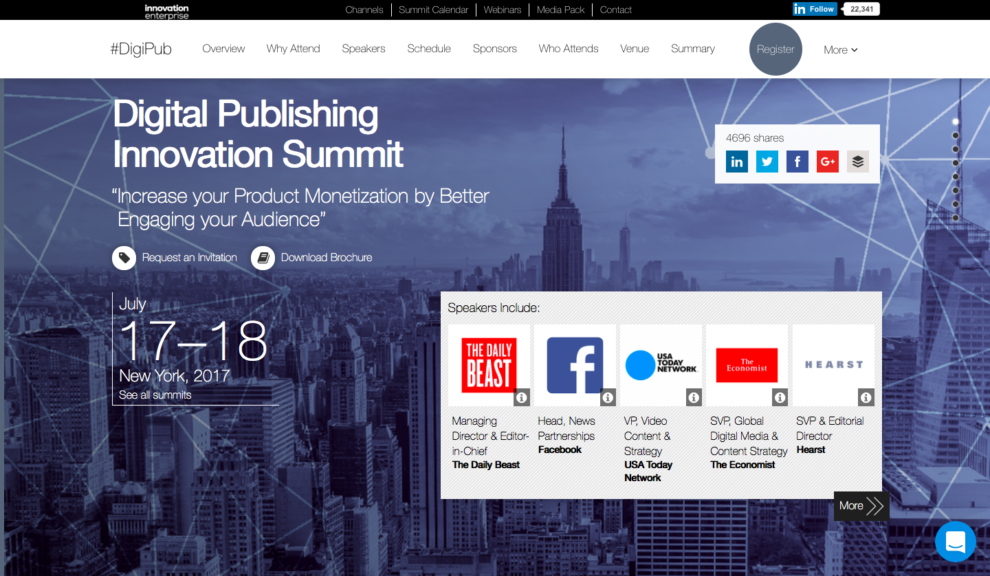Open the More navigation dropdown
This screenshot has height=576, width=990.
point(840,49)
